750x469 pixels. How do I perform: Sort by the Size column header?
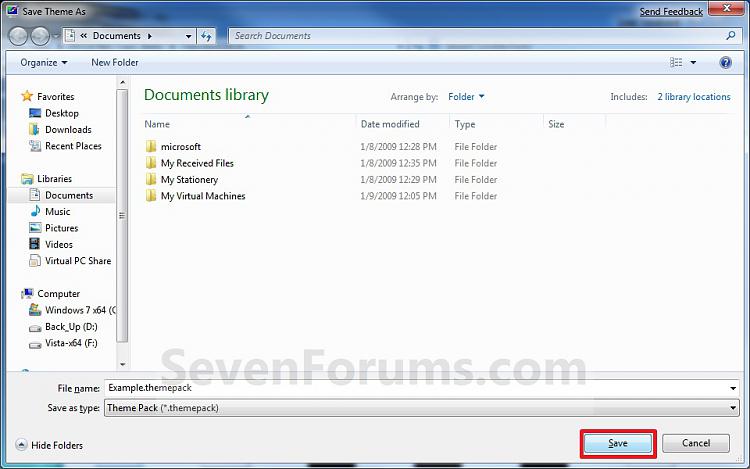(x=556, y=124)
